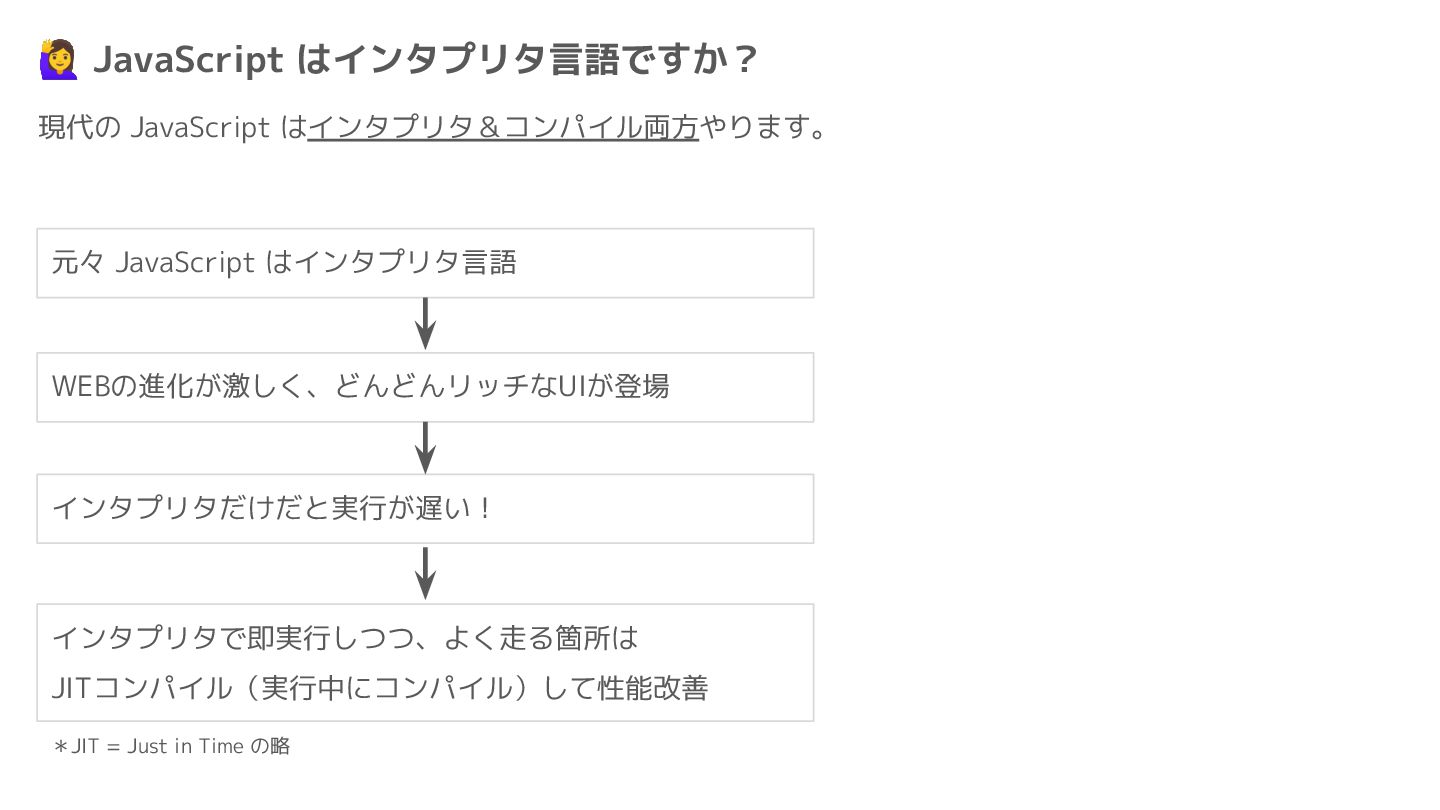Select the box WEBの進化が激しく
Viewport: 1440px width, 810px height.
[425, 387]
